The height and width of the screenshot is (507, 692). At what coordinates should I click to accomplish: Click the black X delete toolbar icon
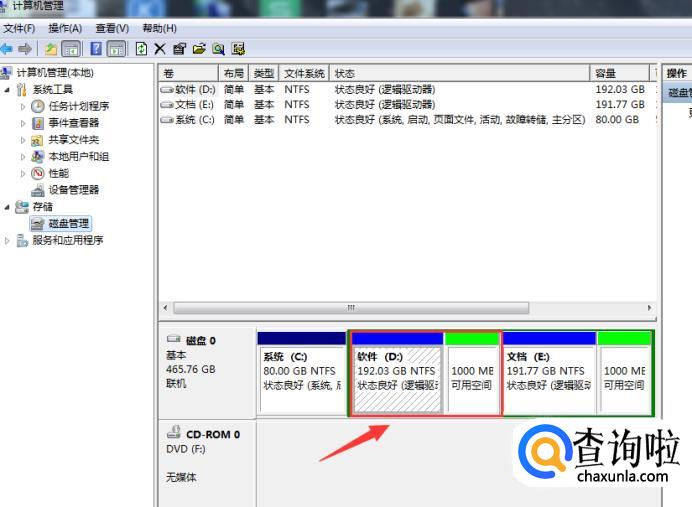click(160, 48)
